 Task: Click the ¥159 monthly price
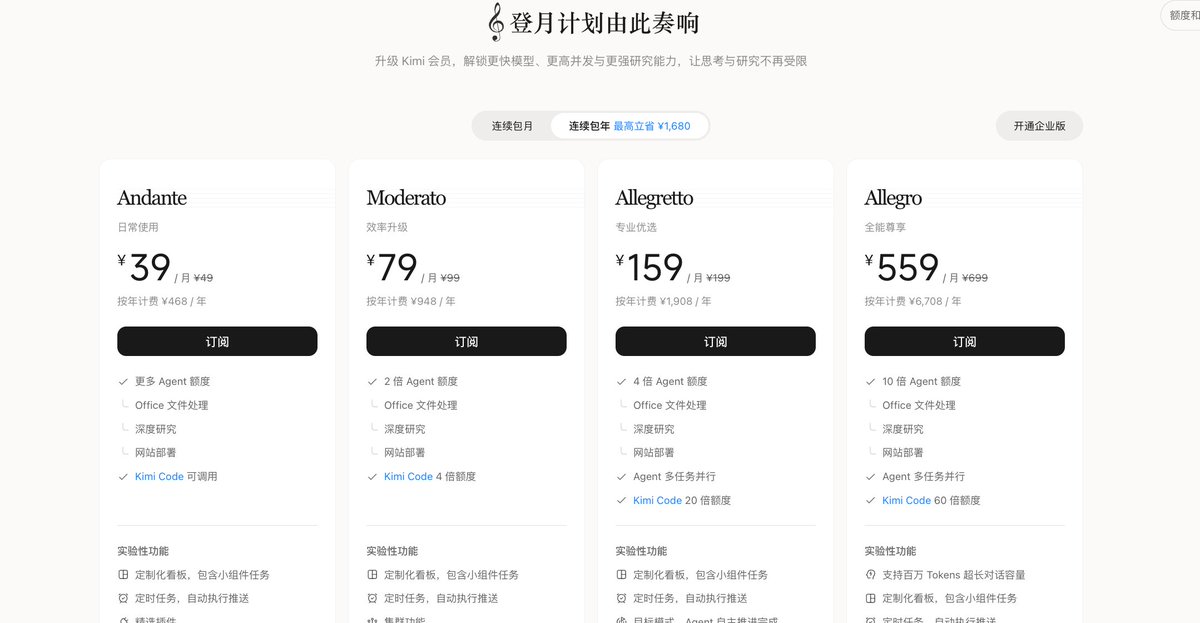point(649,268)
